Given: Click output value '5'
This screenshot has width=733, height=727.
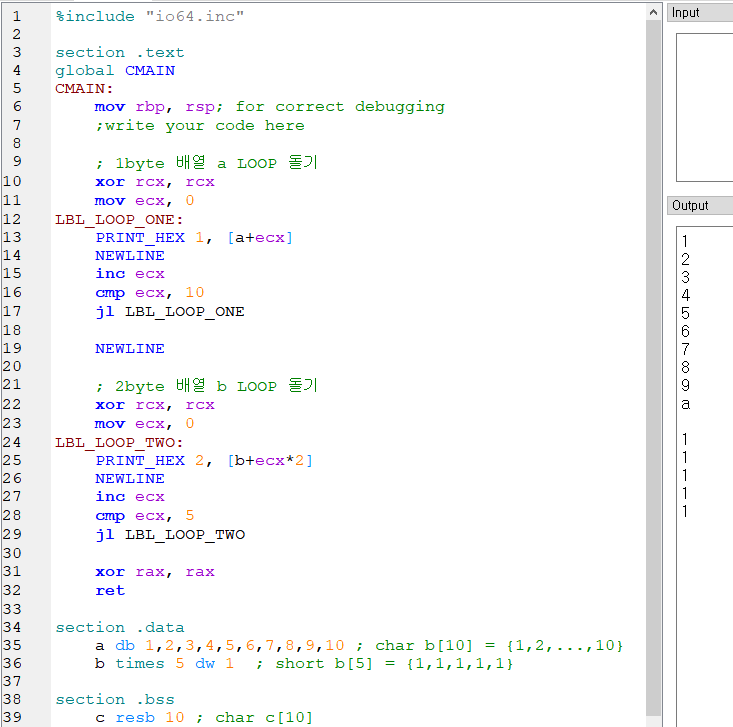Looking at the screenshot, I should coord(685,313).
